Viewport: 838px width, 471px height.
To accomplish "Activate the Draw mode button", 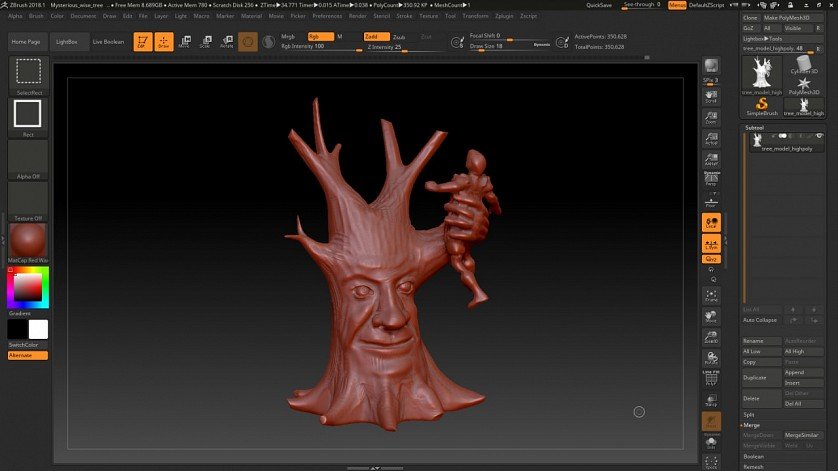I will (164, 42).
